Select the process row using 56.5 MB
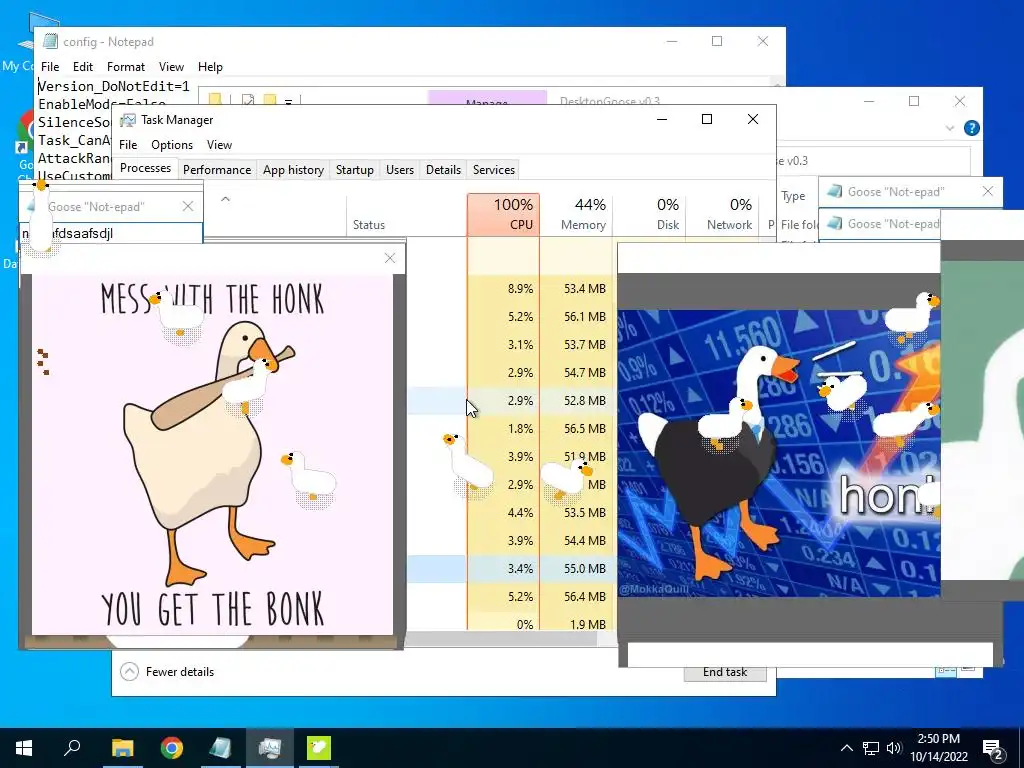Viewport: 1024px width, 768px height. (x=511, y=429)
